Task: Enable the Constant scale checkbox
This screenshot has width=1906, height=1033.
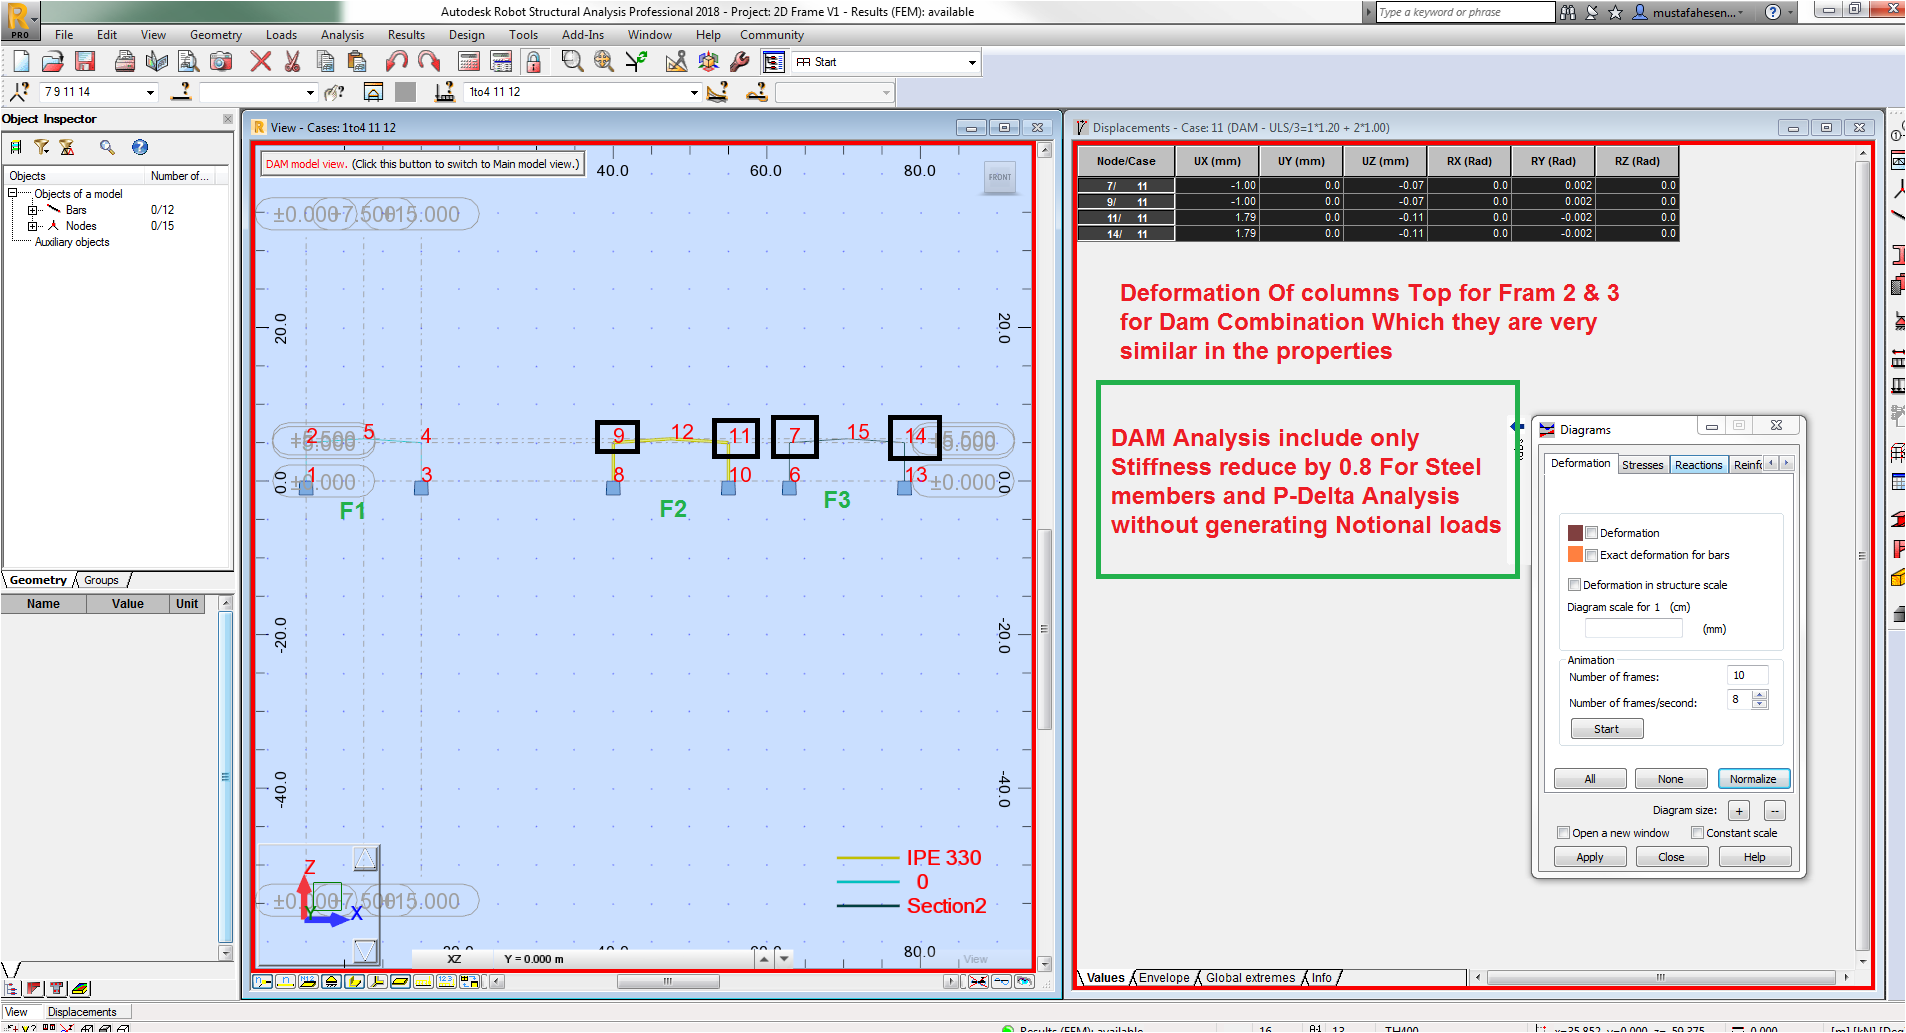Action: pyautogui.click(x=1697, y=833)
